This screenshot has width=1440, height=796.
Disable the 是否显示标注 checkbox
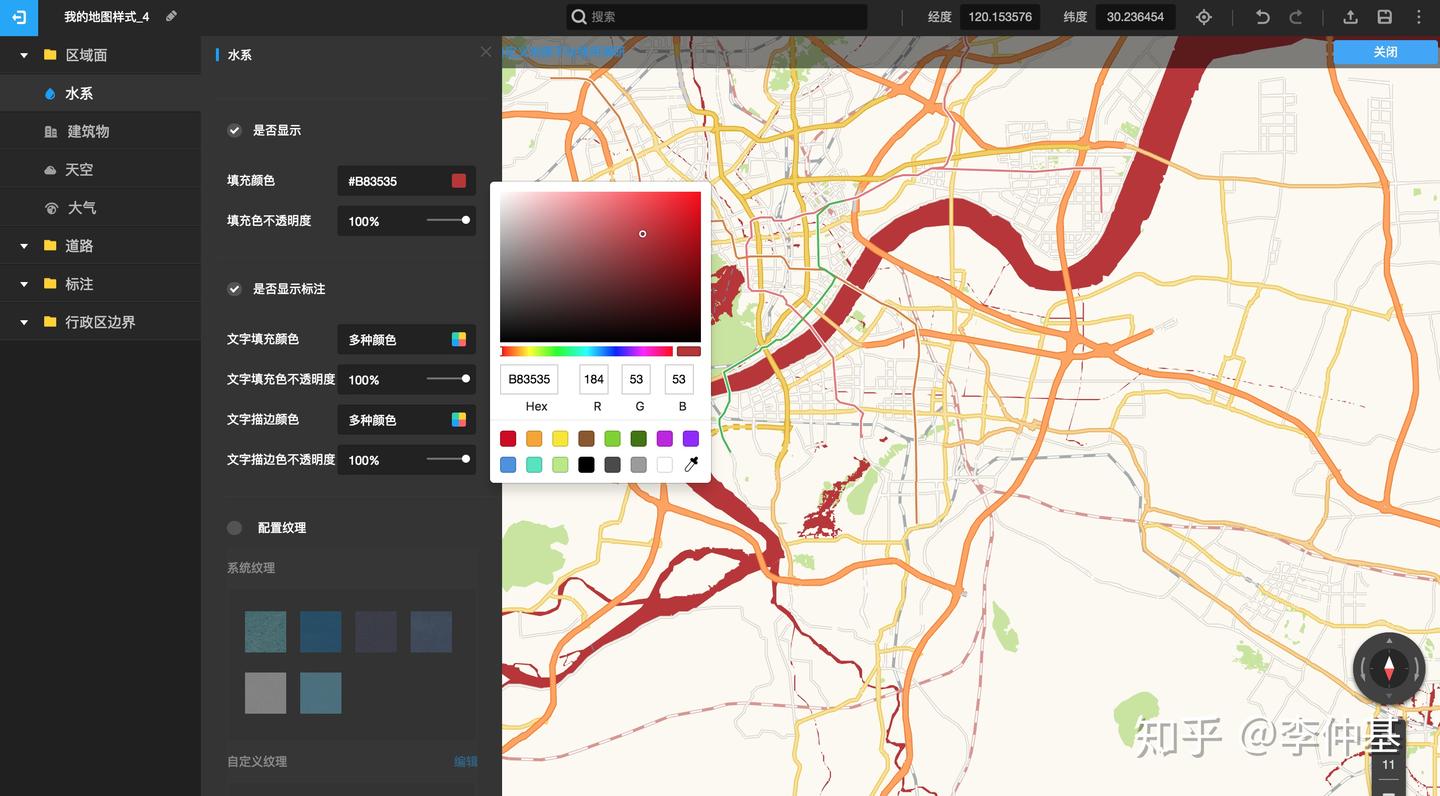point(234,289)
